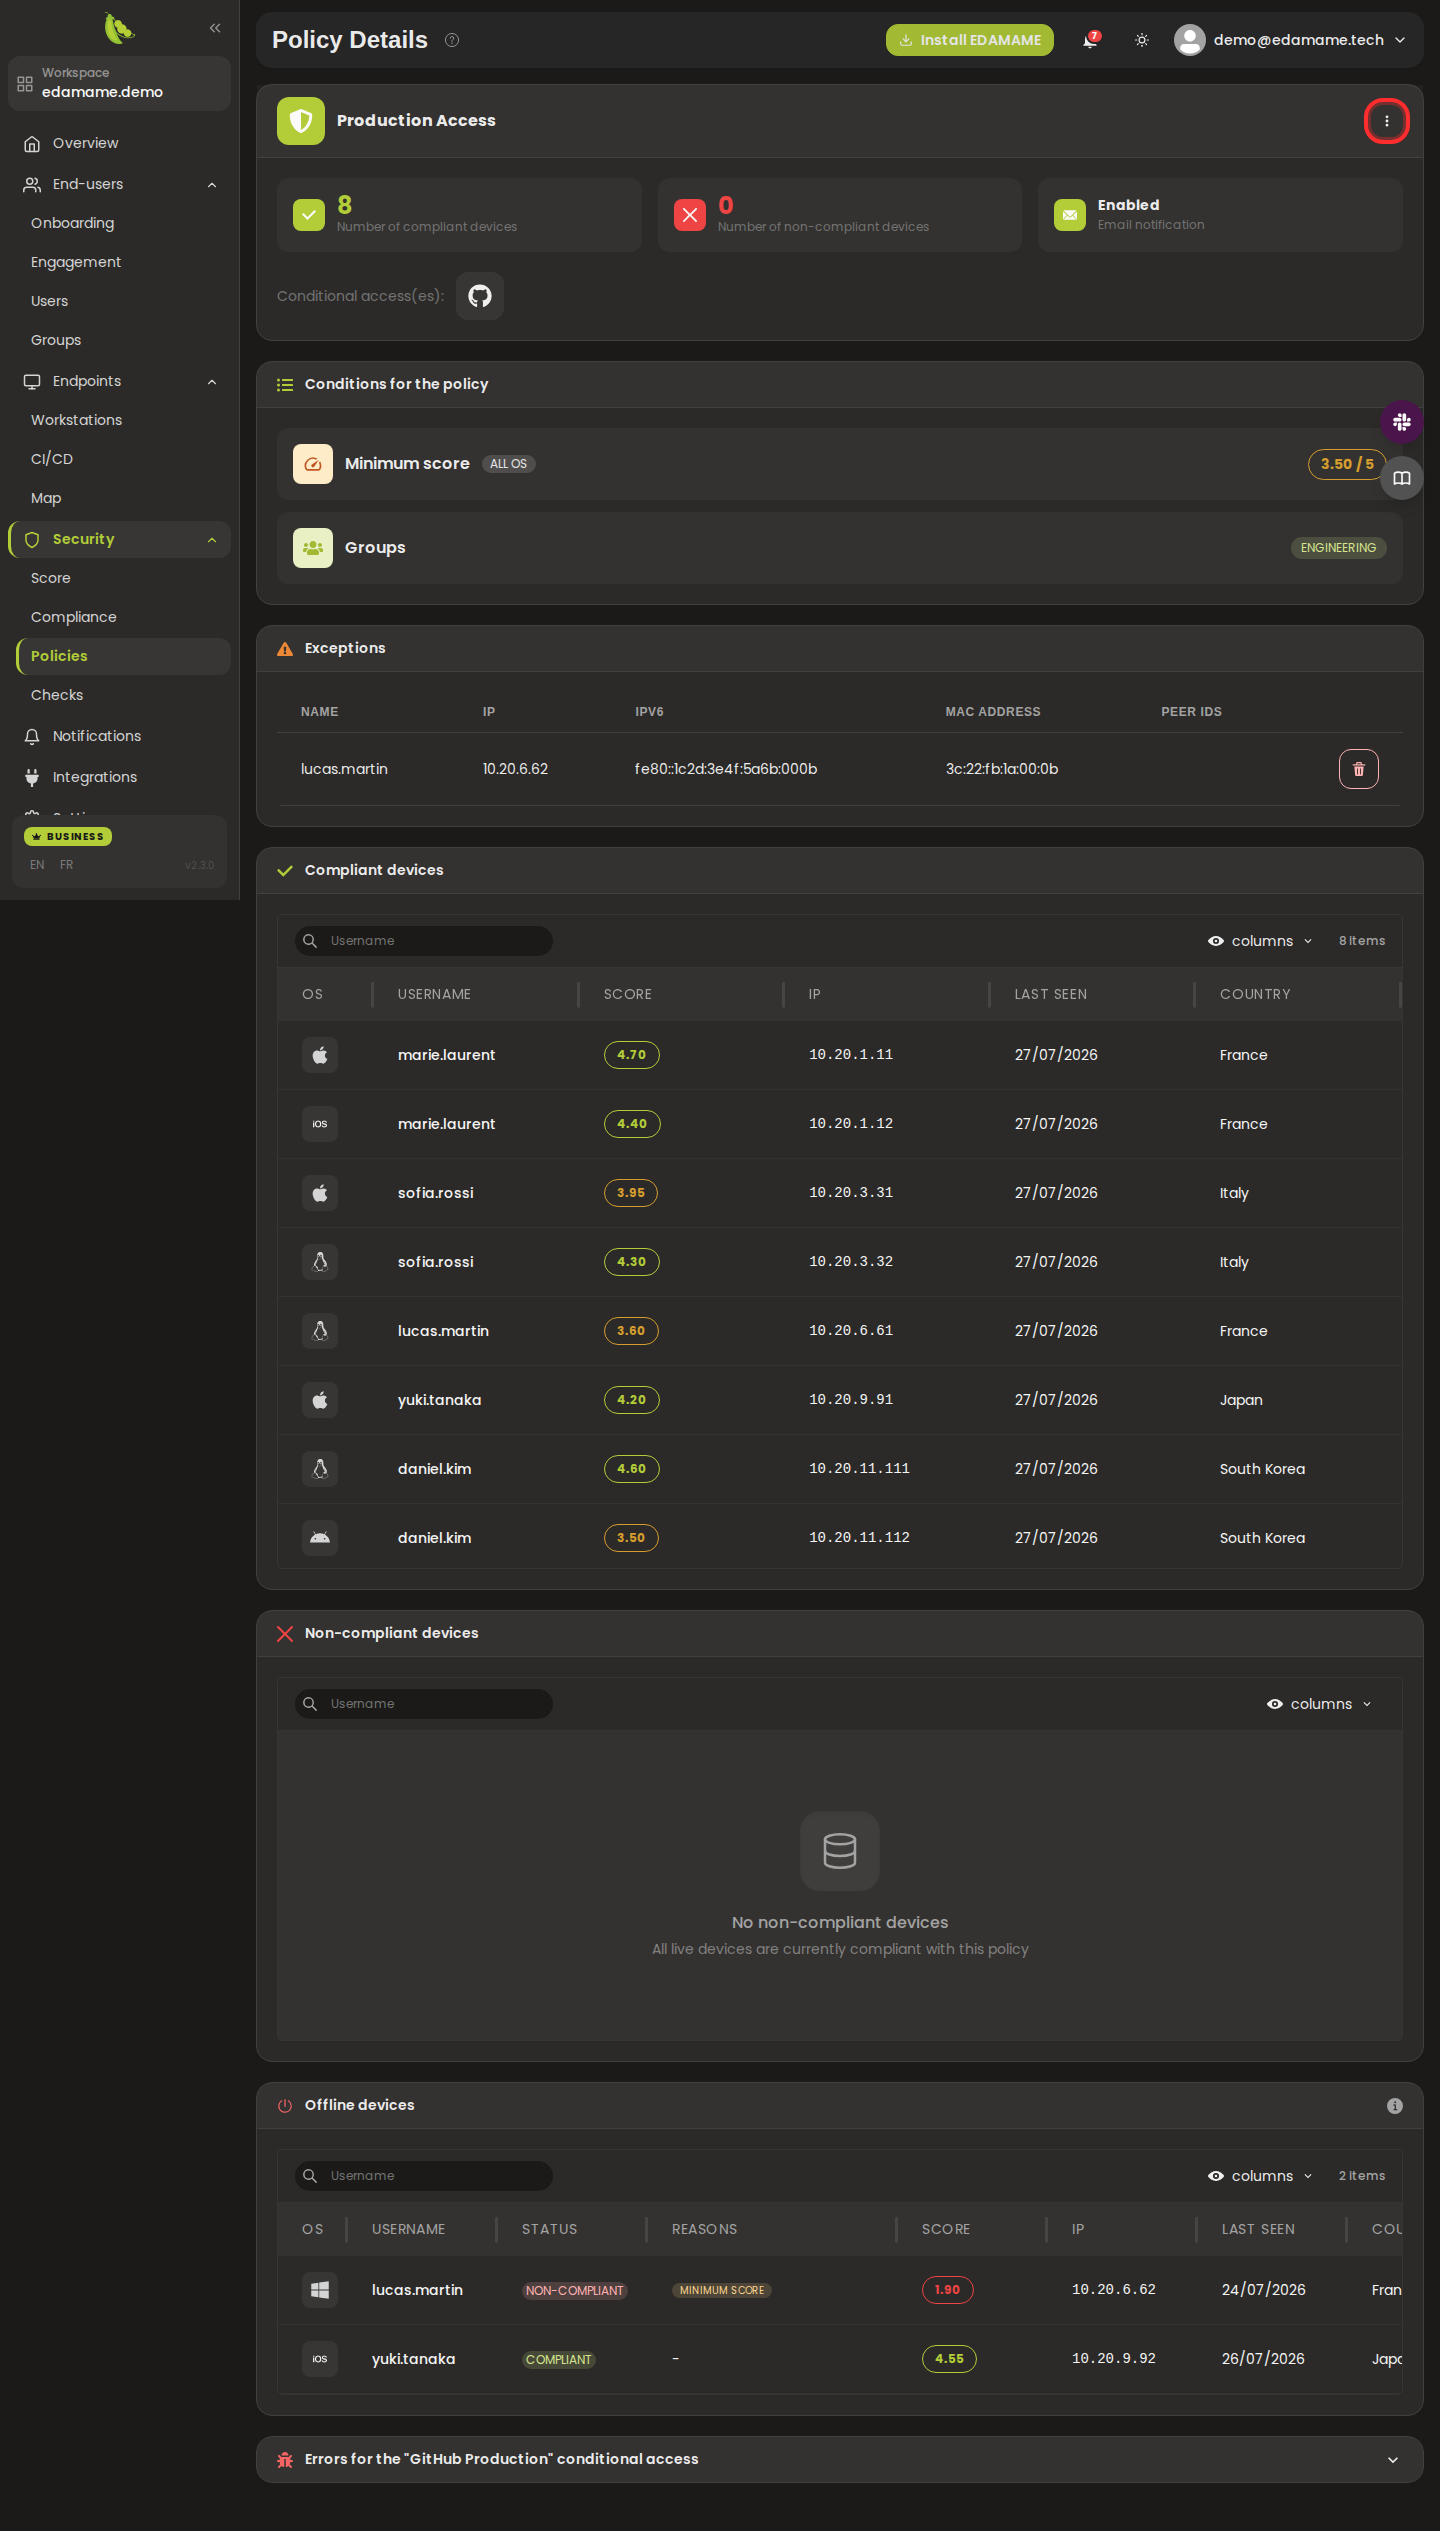Viewport: 1440px width, 2531px height.
Task: Open the notifications bell in header
Action: (1090, 40)
